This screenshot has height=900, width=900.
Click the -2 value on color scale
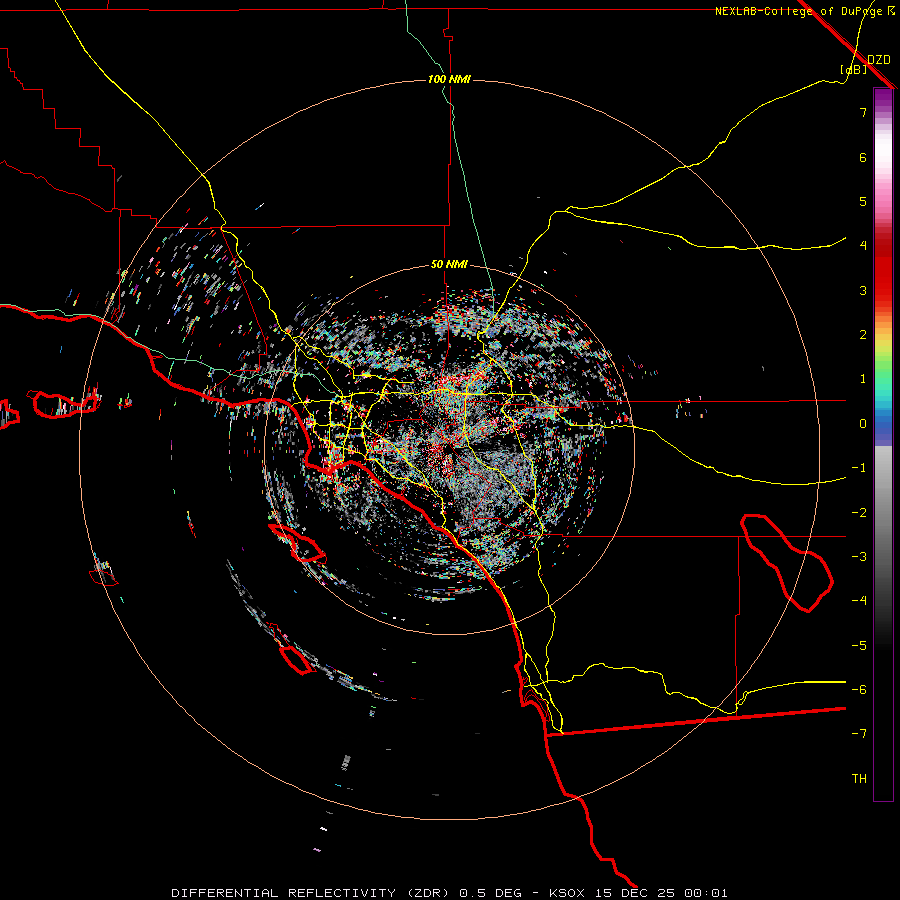859,513
